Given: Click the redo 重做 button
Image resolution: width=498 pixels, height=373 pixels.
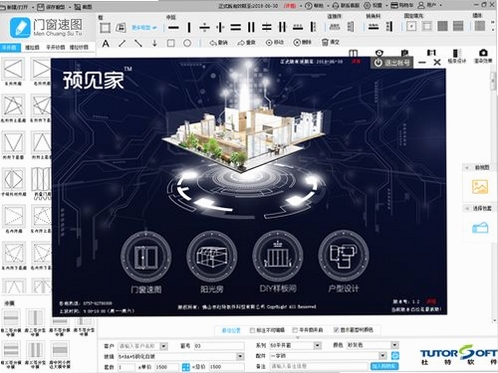Looking at the screenshot, I should [247, 43].
